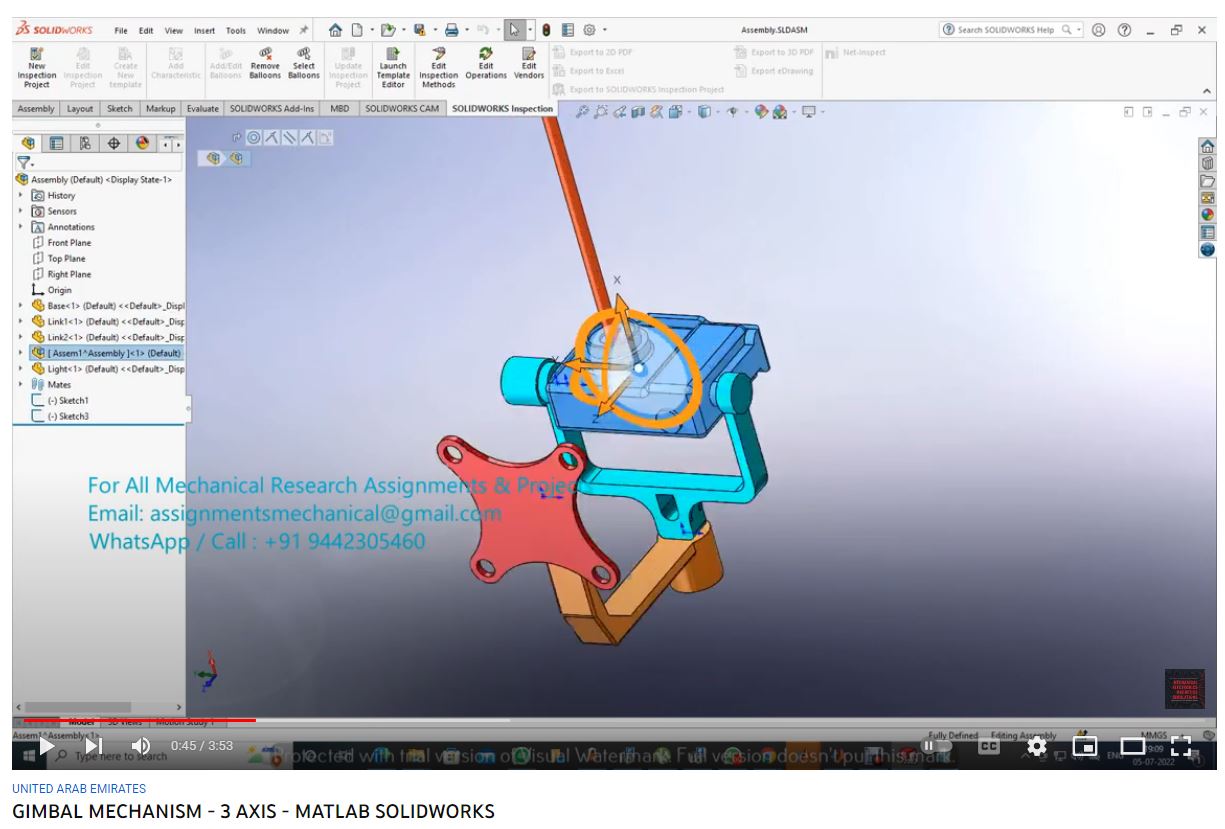Toggle theater mode in video player

click(1132, 746)
